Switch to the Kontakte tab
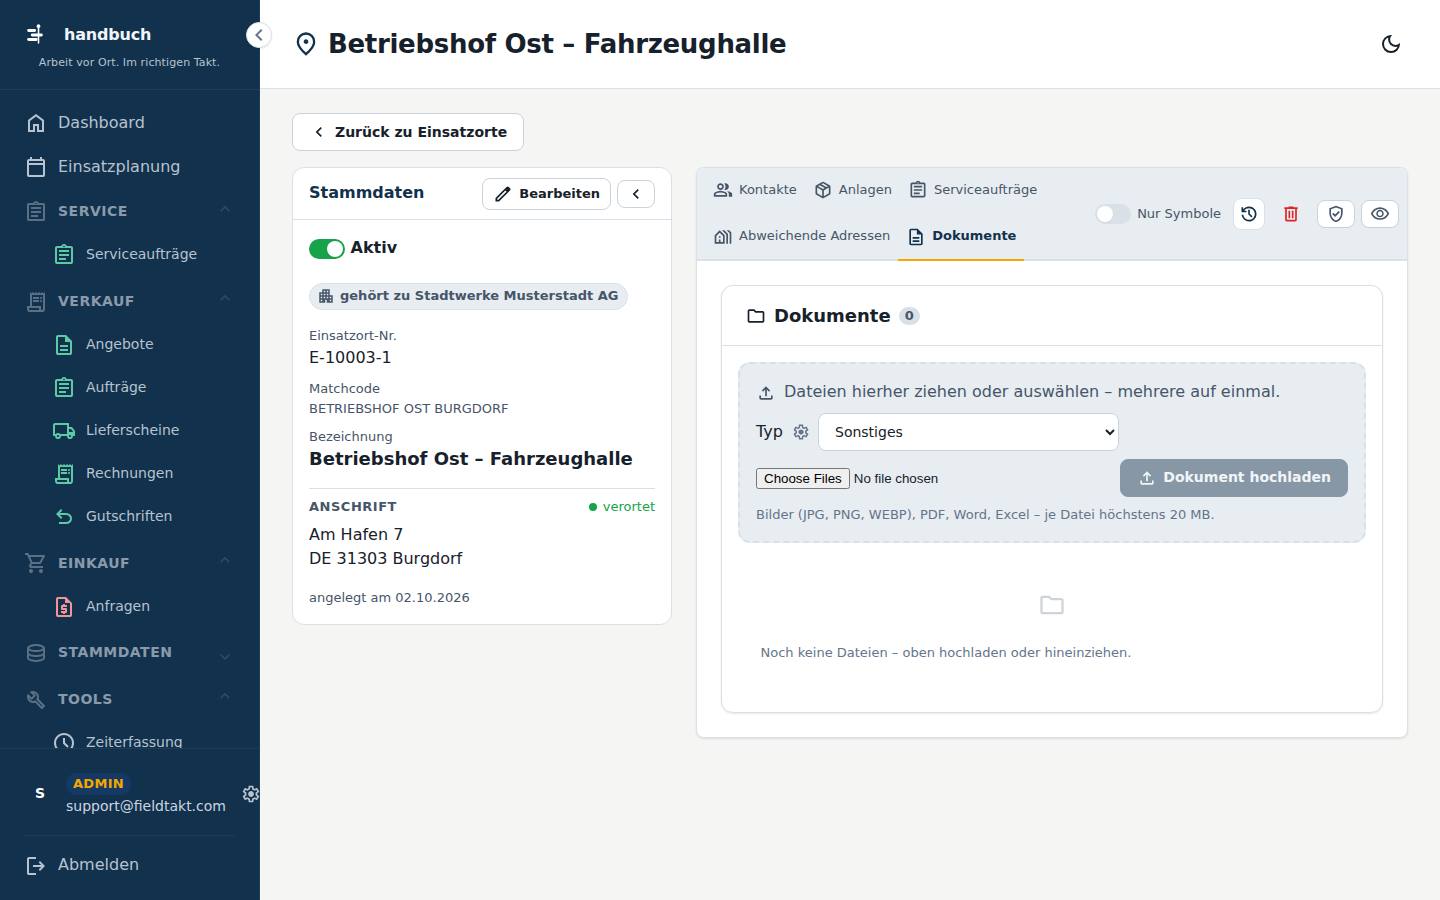Image resolution: width=1440 pixels, height=900 pixels. [755, 190]
